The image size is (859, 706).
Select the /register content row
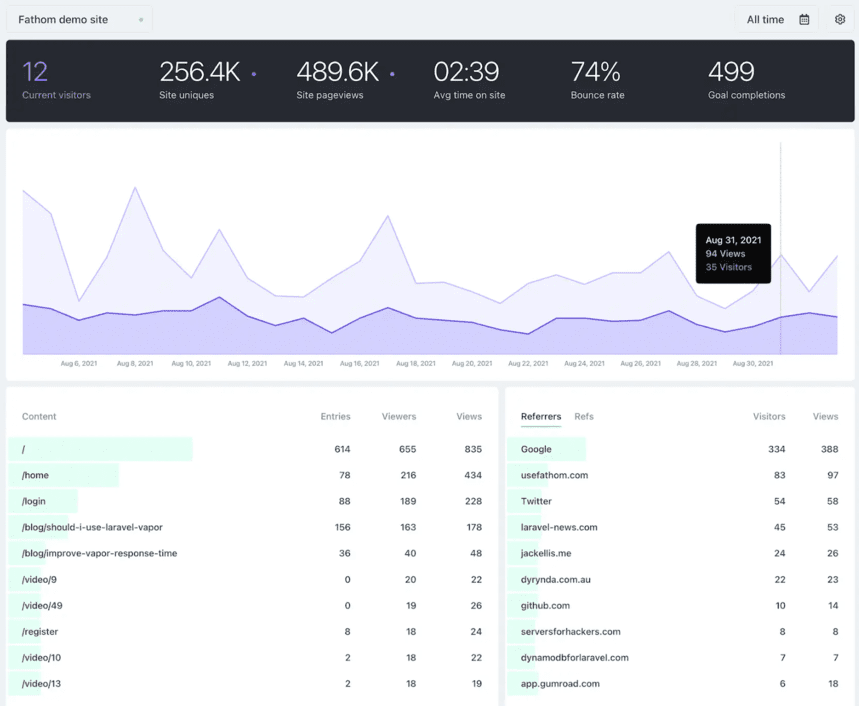tap(41, 632)
